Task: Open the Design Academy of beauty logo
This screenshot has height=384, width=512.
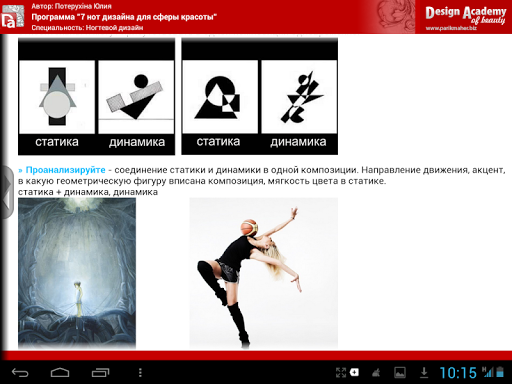Action: 465,17
